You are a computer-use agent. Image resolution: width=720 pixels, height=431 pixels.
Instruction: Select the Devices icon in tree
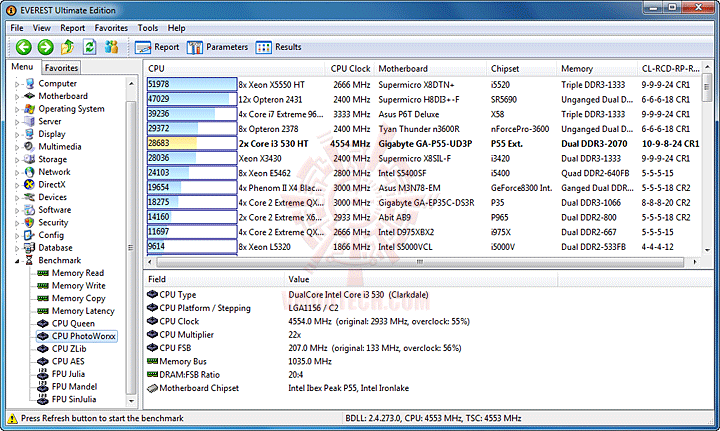(x=30, y=197)
